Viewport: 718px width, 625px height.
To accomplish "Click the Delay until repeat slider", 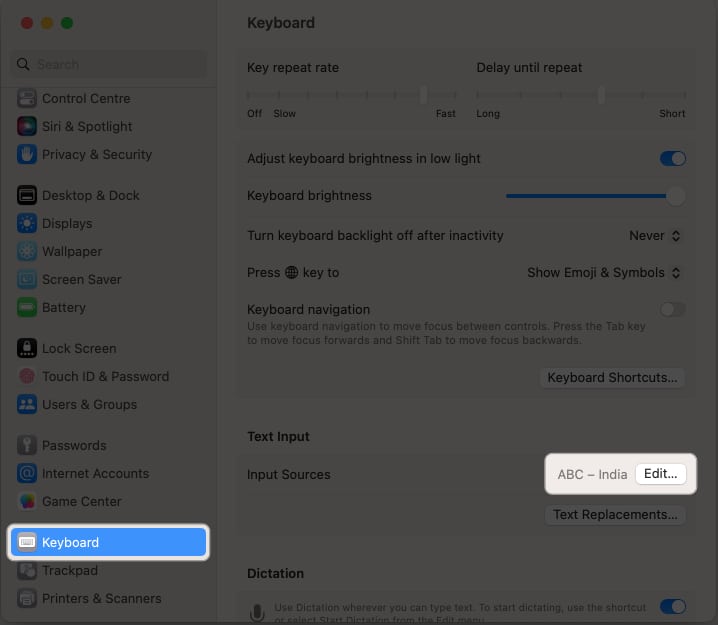I will pos(581,95).
